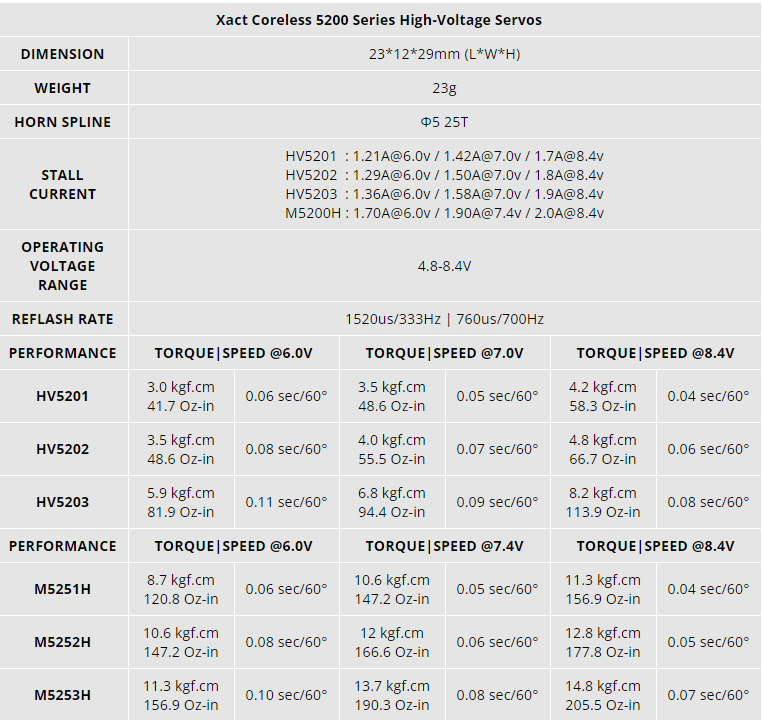Viewport: 762px width, 720px height.
Task: Click the spline value "Φ5 25T"
Action: (x=444, y=122)
